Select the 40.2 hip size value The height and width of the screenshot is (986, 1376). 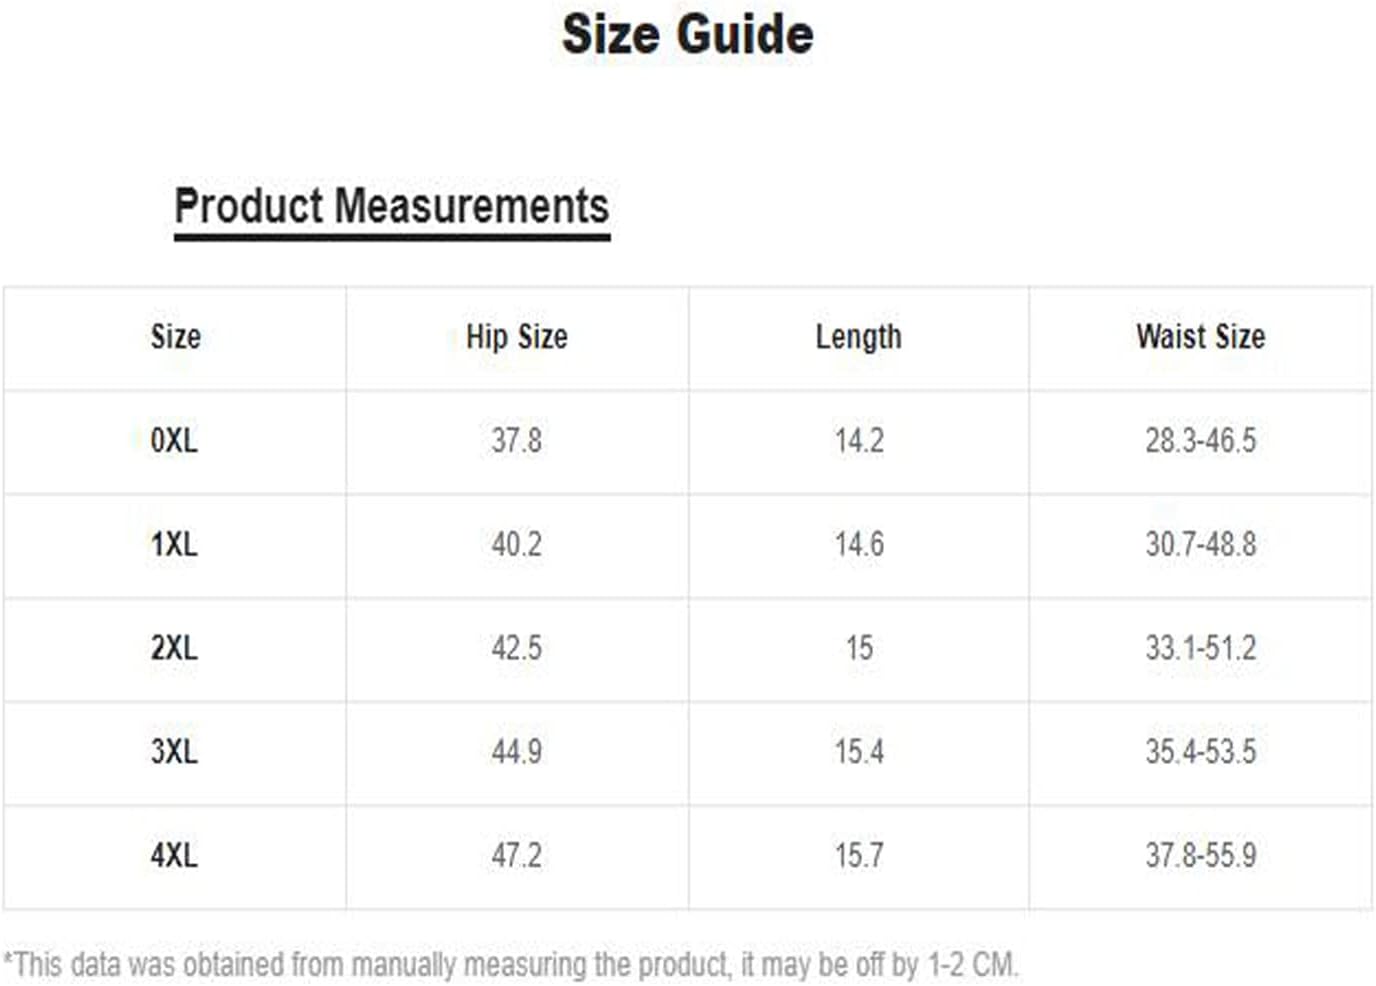[x=516, y=544]
